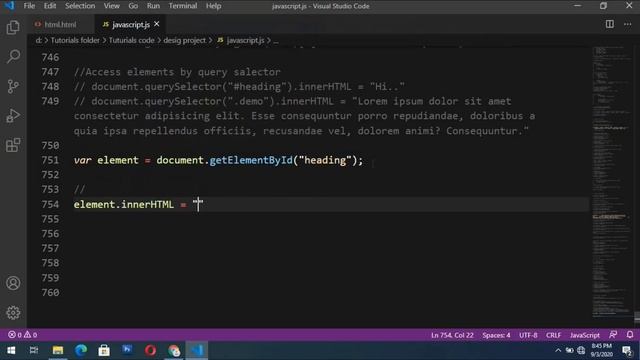Open Microsoft Edge from taskbar
Viewport: 640px width, 360px height.
click(81, 350)
